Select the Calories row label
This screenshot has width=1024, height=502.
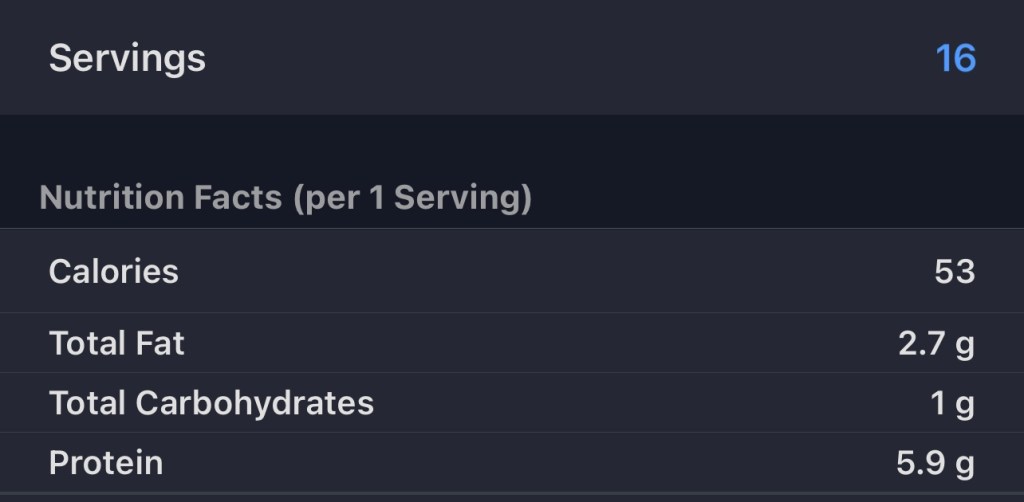pos(113,271)
